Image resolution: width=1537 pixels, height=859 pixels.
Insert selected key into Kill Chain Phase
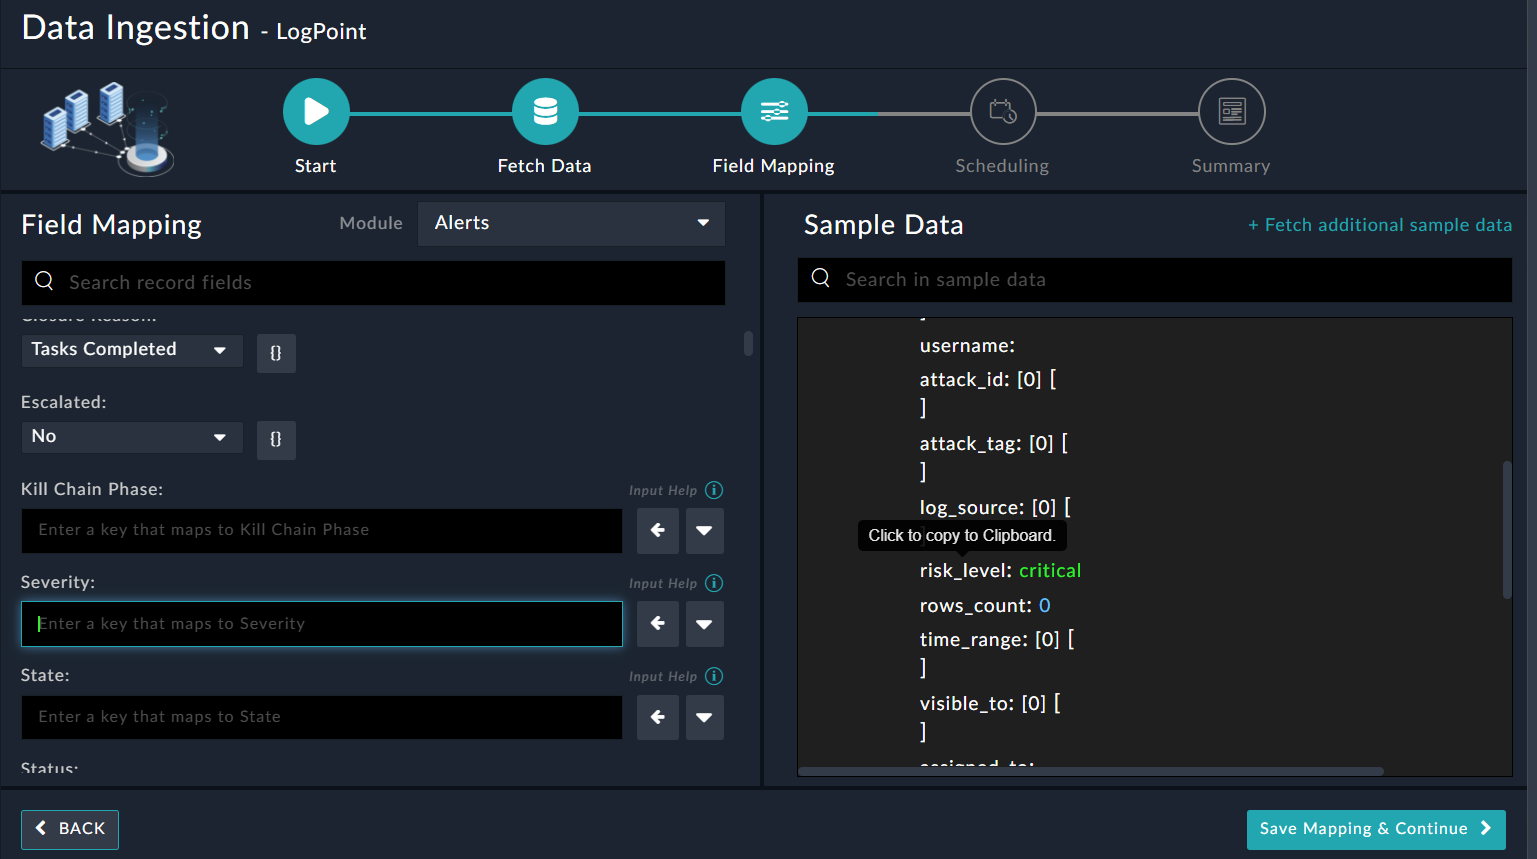(x=658, y=530)
